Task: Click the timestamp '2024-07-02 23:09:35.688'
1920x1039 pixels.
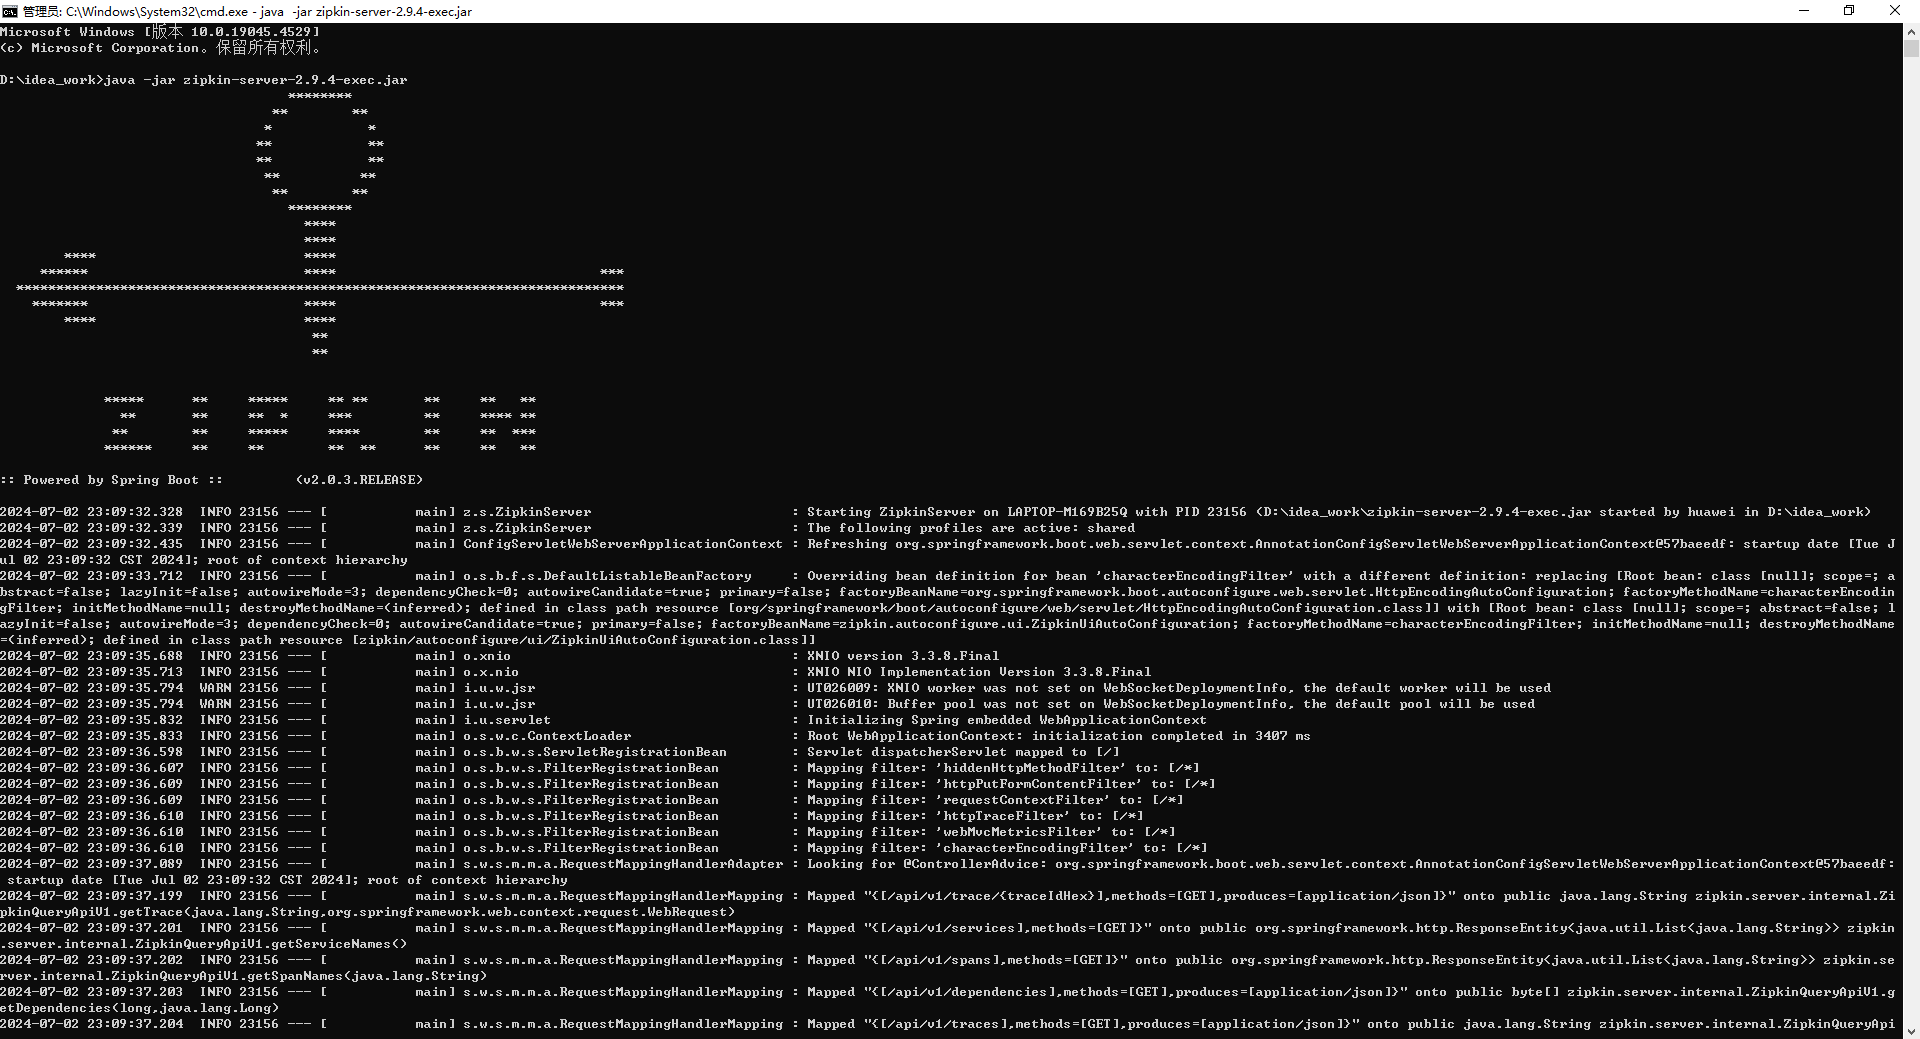Action: pos(92,656)
